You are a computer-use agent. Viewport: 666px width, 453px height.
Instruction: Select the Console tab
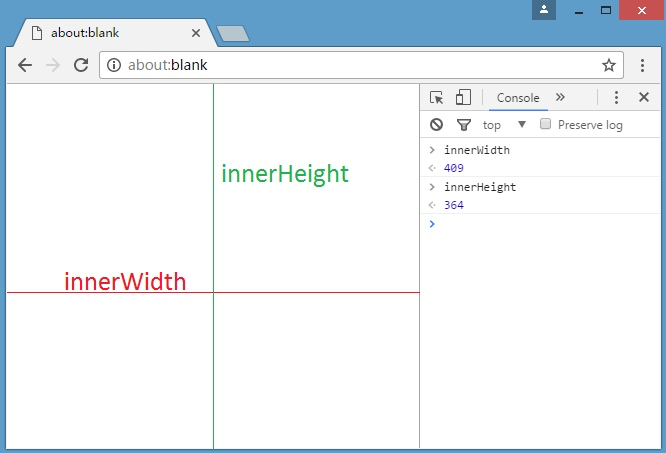coord(518,97)
